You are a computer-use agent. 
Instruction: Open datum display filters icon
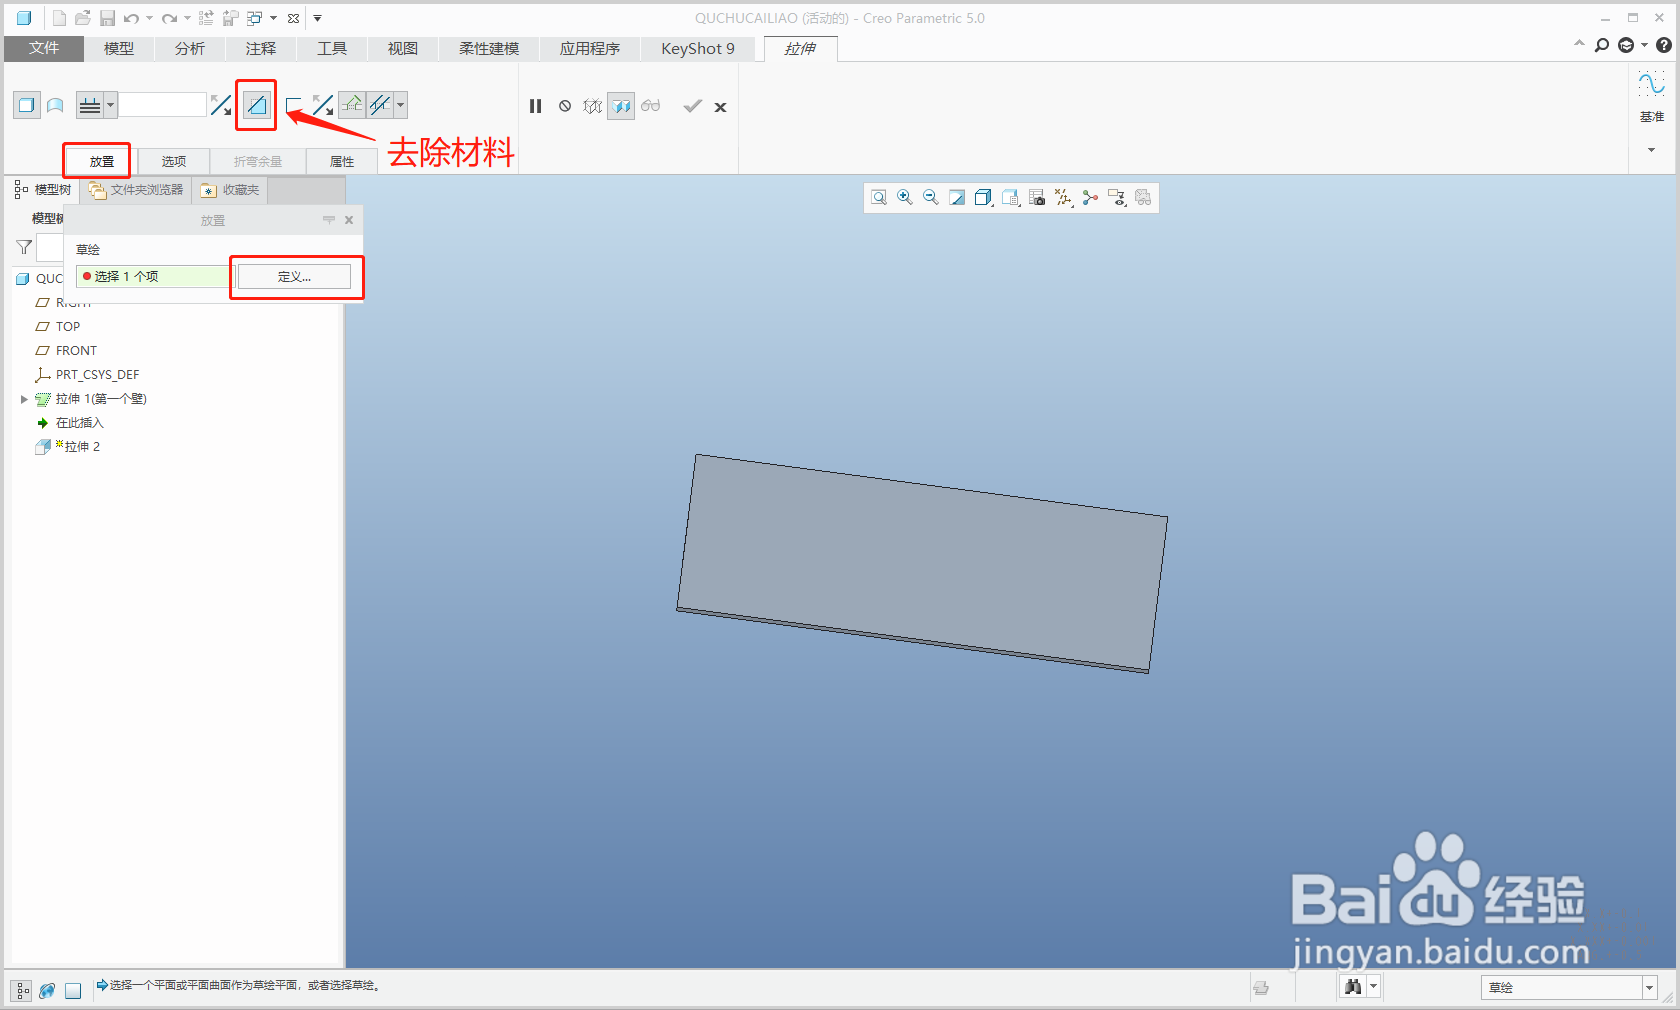[1064, 198]
